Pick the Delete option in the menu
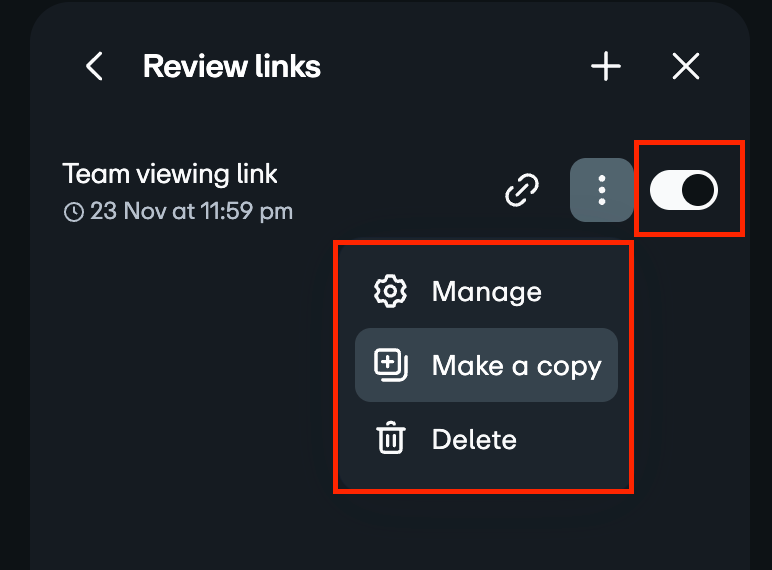Viewport: 772px width, 570px height. [474, 439]
